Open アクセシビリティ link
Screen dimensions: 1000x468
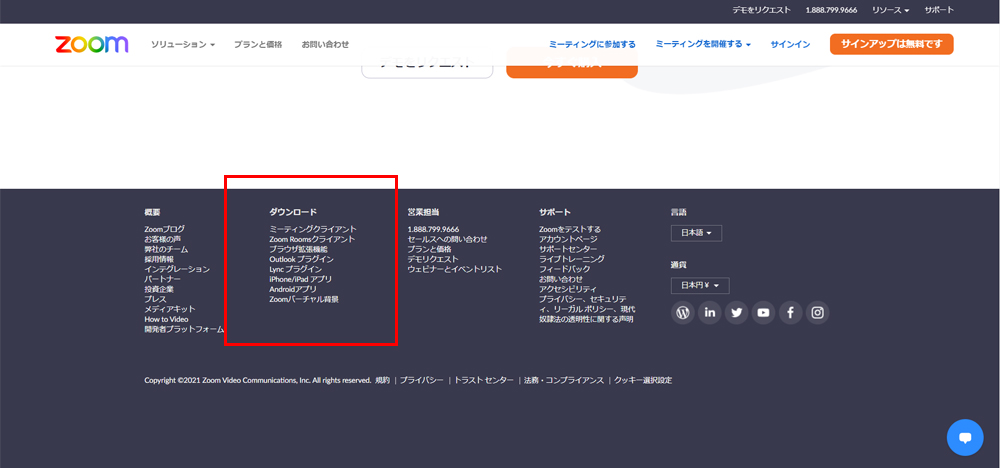[x=568, y=289]
